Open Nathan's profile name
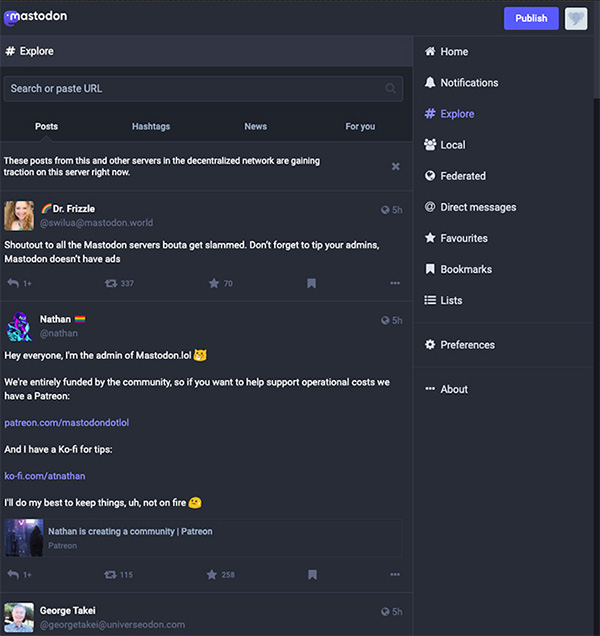 pyautogui.click(x=63, y=319)
